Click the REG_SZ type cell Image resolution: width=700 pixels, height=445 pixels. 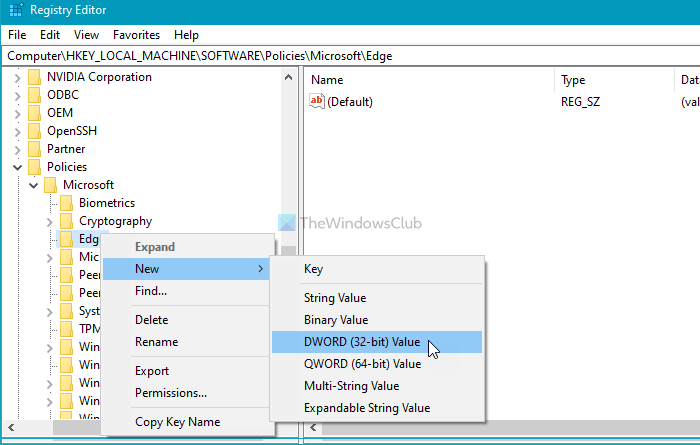(580, 102)
